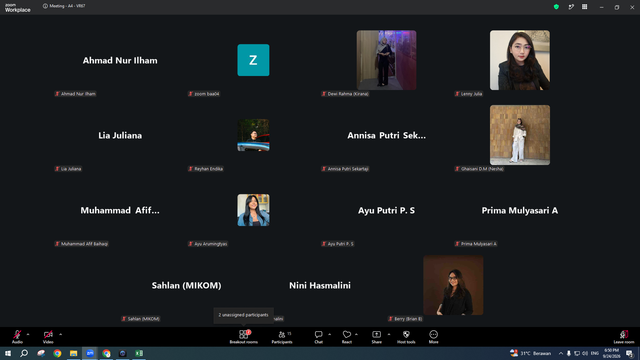Click the meeting connection icon beside the shield
640x360 pixels.
(571, 7)
